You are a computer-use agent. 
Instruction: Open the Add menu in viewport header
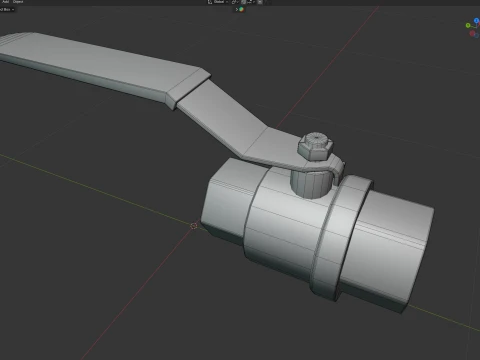[6, 2]
